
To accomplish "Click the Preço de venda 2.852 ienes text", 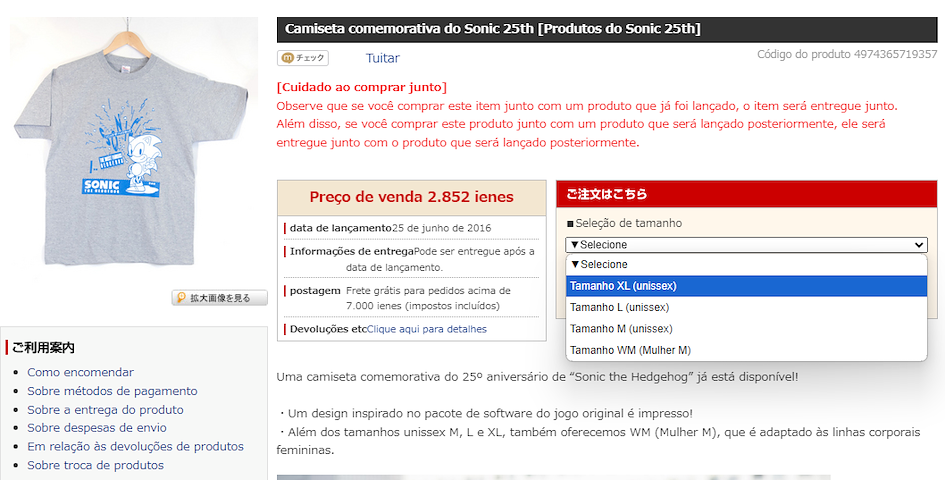I will click(412, 197).
